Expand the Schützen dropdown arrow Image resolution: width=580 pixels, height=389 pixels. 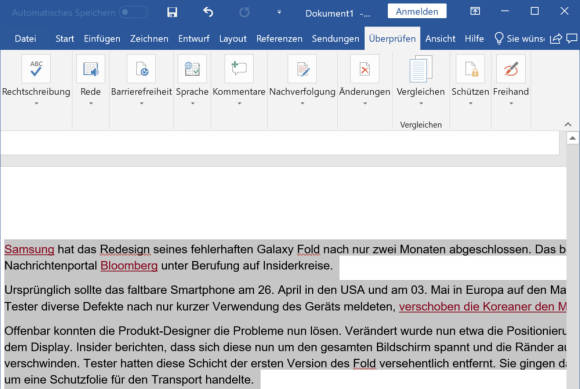(x=471, y=103)
